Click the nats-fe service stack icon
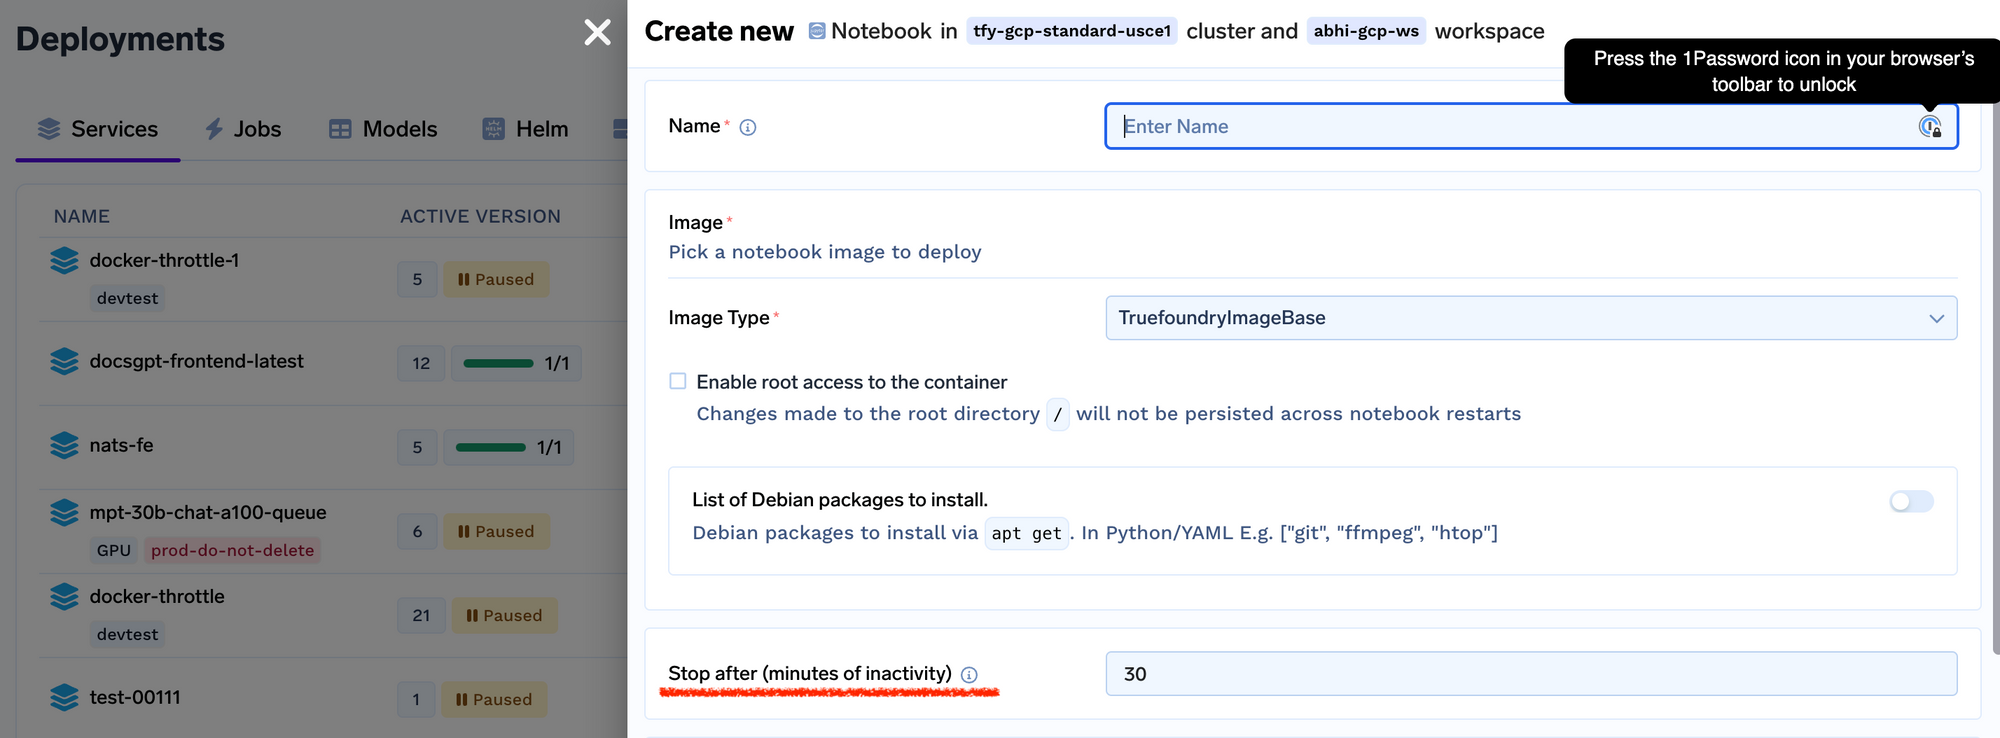 click(64, 445)
